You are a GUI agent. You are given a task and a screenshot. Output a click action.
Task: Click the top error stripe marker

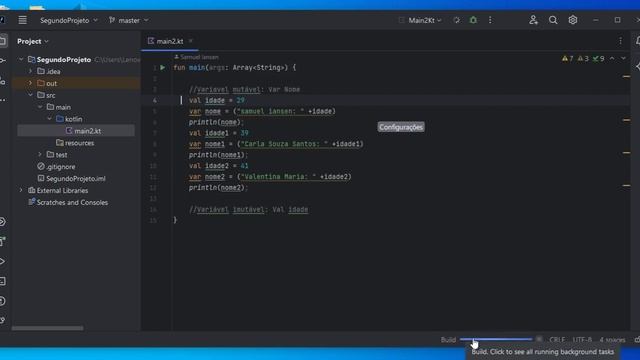click(626, 76)
